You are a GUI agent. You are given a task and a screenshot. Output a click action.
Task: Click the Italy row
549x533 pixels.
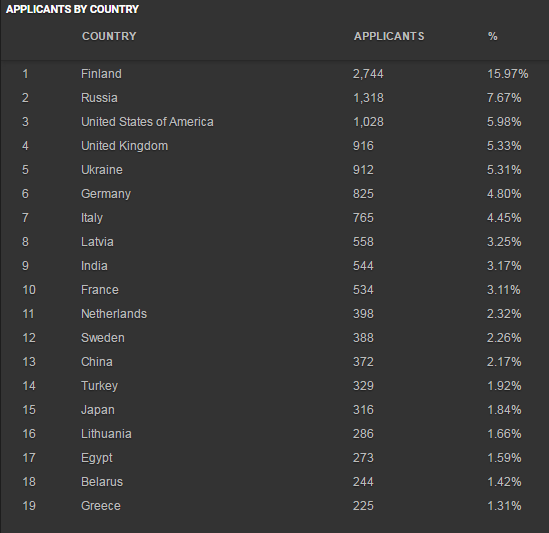click(x=274, y=218)
